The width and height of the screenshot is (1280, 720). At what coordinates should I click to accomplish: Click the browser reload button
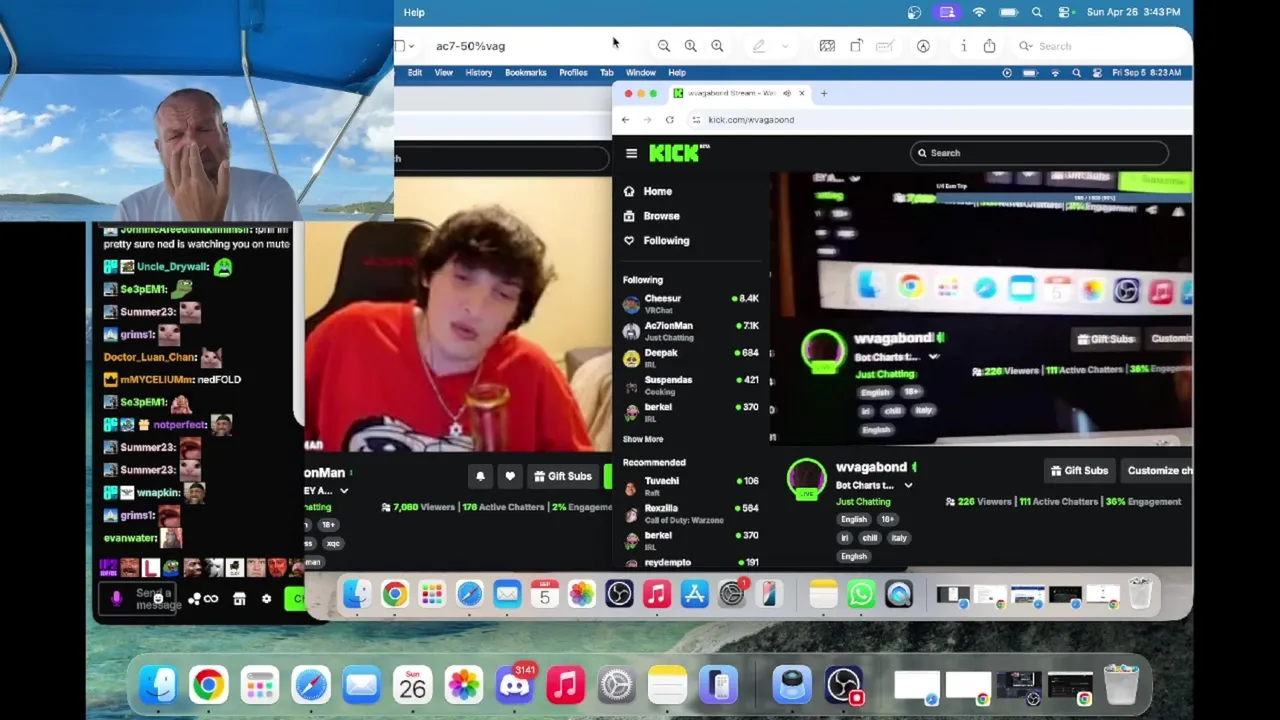[x=669, y=120]
